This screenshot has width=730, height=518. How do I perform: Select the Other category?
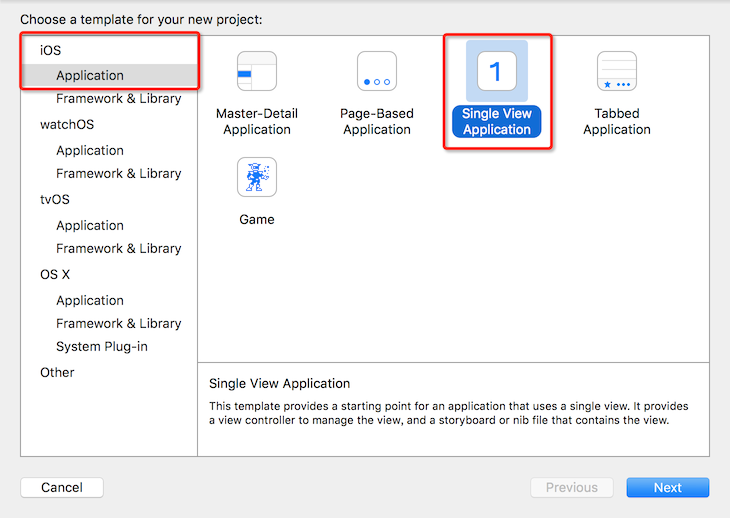pyautogui.click(x=57, y=373)
